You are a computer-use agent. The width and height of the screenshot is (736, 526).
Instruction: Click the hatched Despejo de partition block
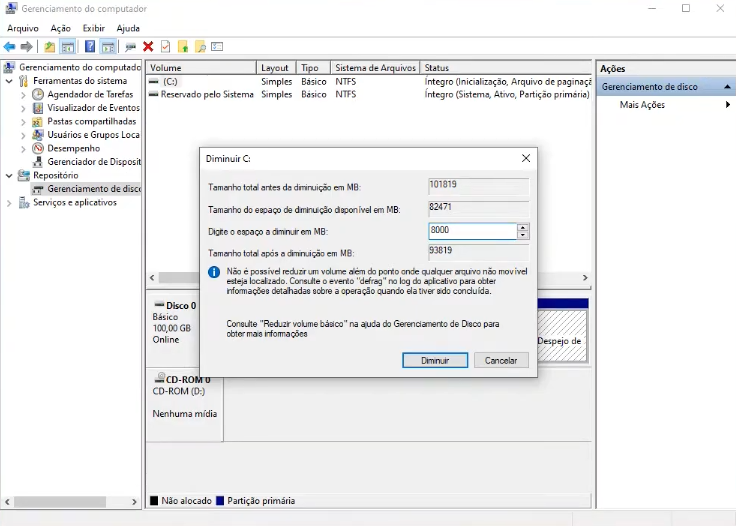562,335
